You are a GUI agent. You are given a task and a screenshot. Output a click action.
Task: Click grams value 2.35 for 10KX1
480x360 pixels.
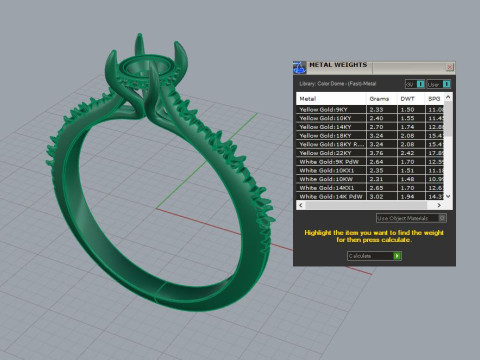(376, 170)
